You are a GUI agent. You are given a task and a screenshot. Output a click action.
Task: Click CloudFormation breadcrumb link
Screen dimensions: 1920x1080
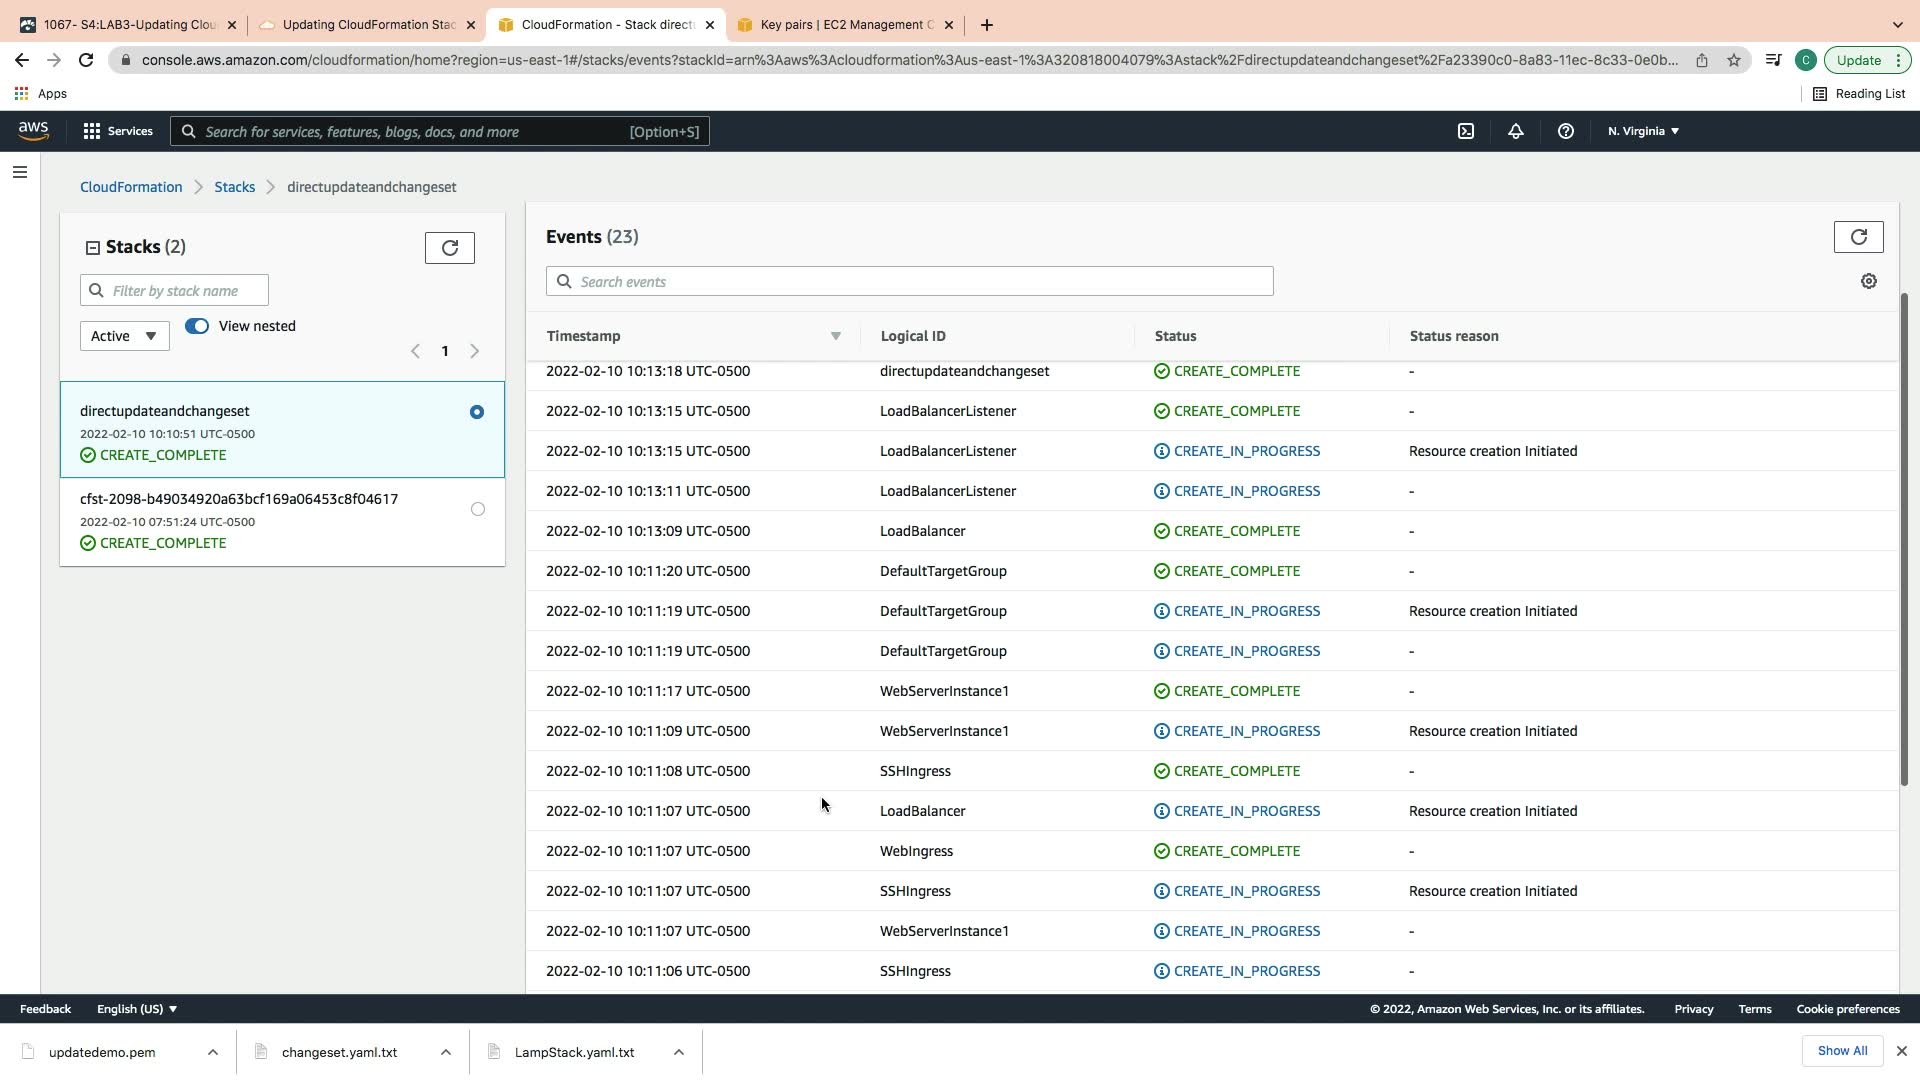click(x=131, y=187)
